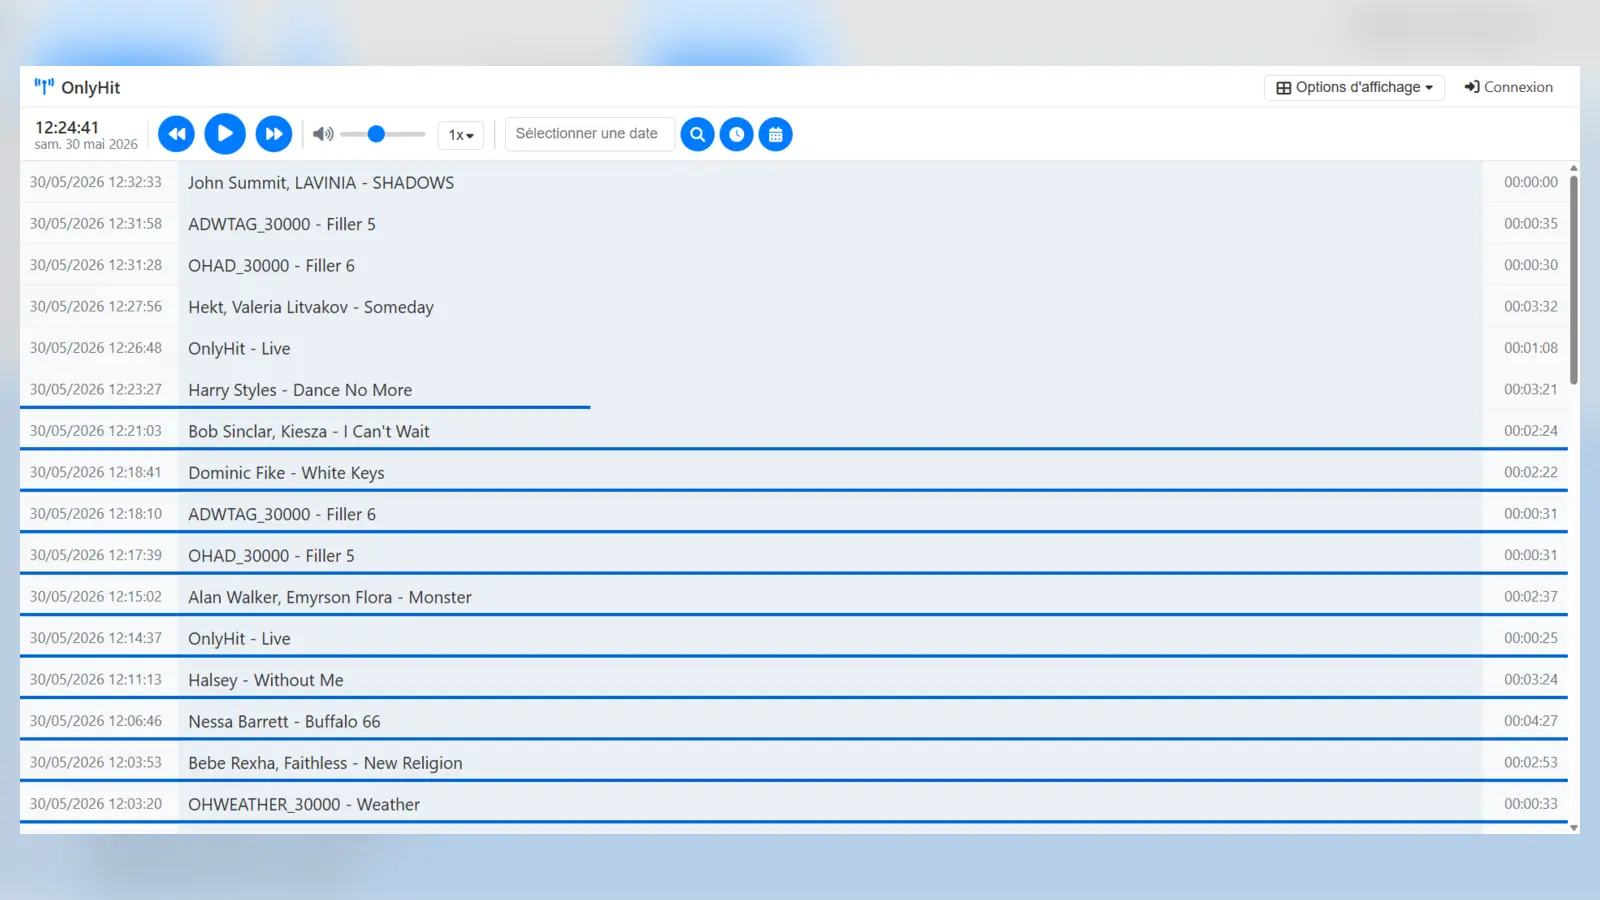
Task: Click duration 00:03:21 for Dance No More
Action: click(x=1530, y=389)
